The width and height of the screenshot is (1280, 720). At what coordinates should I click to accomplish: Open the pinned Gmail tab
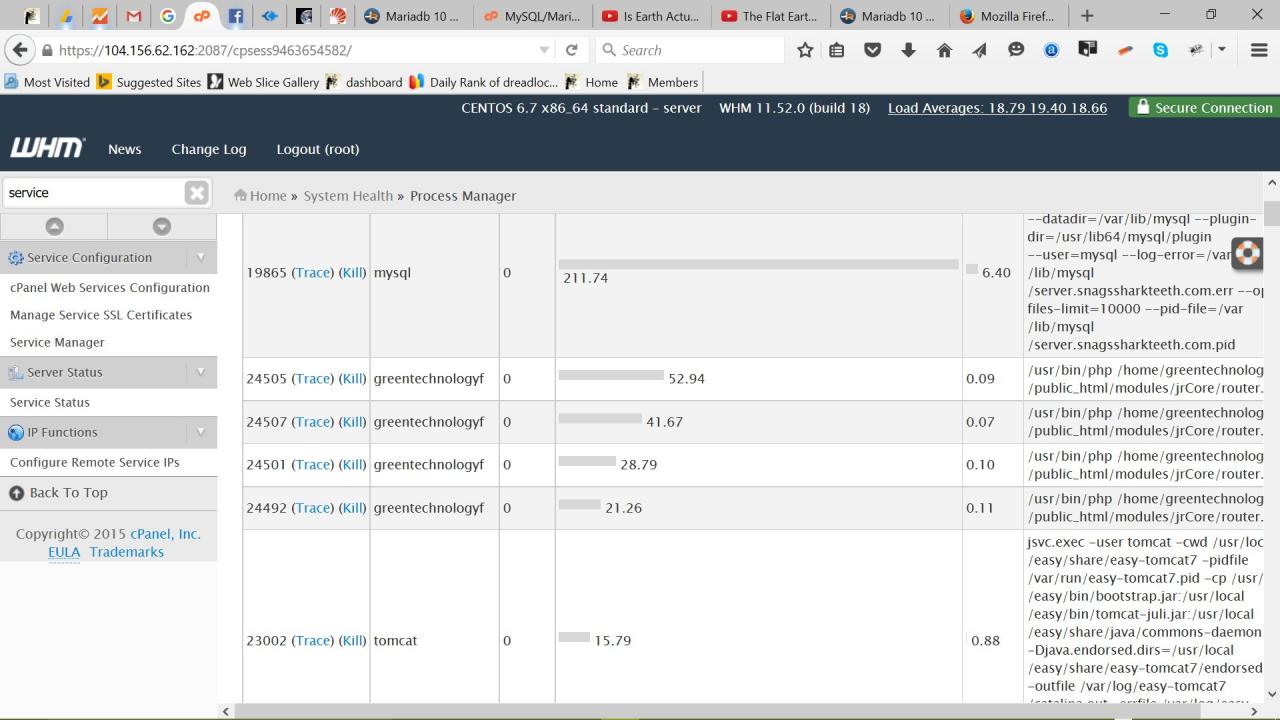132,16
